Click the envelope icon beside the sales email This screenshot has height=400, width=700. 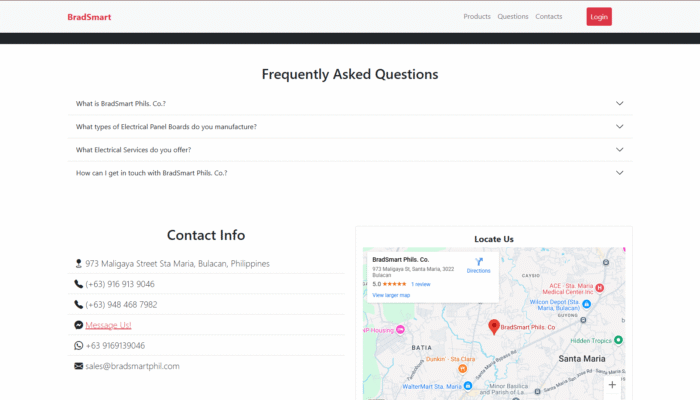tap(79, 366)
